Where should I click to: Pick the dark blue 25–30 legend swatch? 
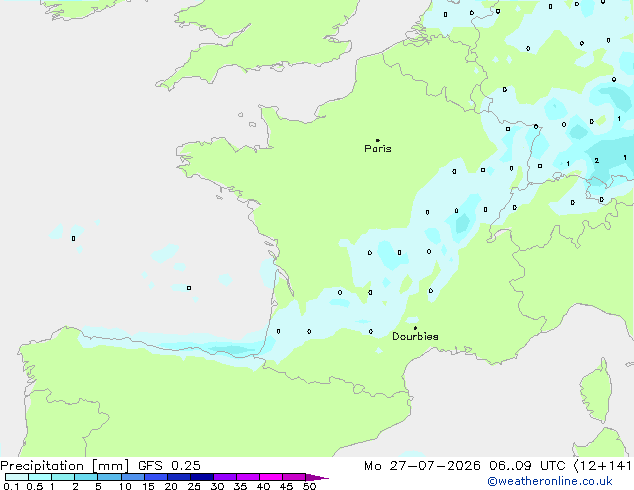tap(202, 477)
